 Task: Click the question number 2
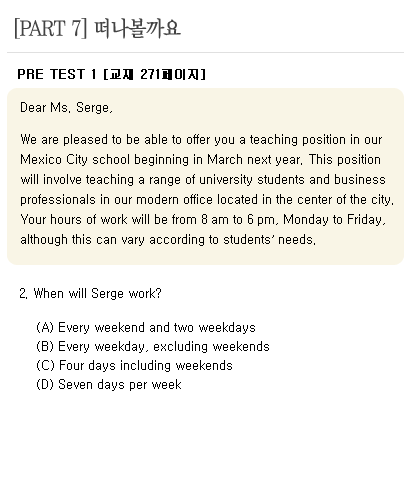click(x=23, y=293)
